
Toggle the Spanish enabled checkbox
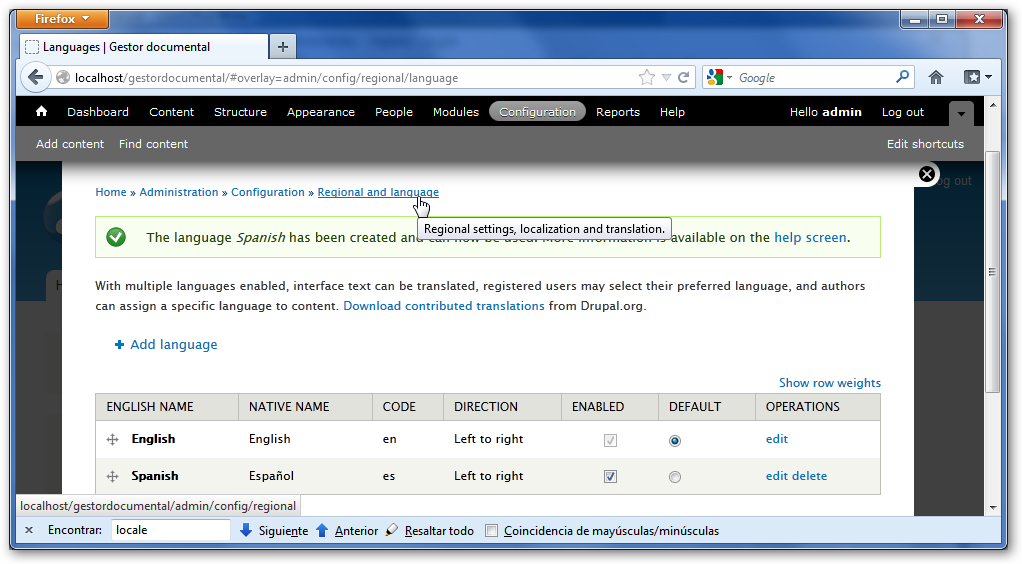(610, 477)
